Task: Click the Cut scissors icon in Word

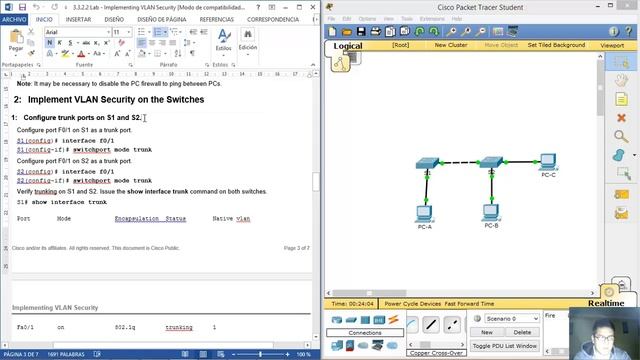Action: tap(31, 31)
